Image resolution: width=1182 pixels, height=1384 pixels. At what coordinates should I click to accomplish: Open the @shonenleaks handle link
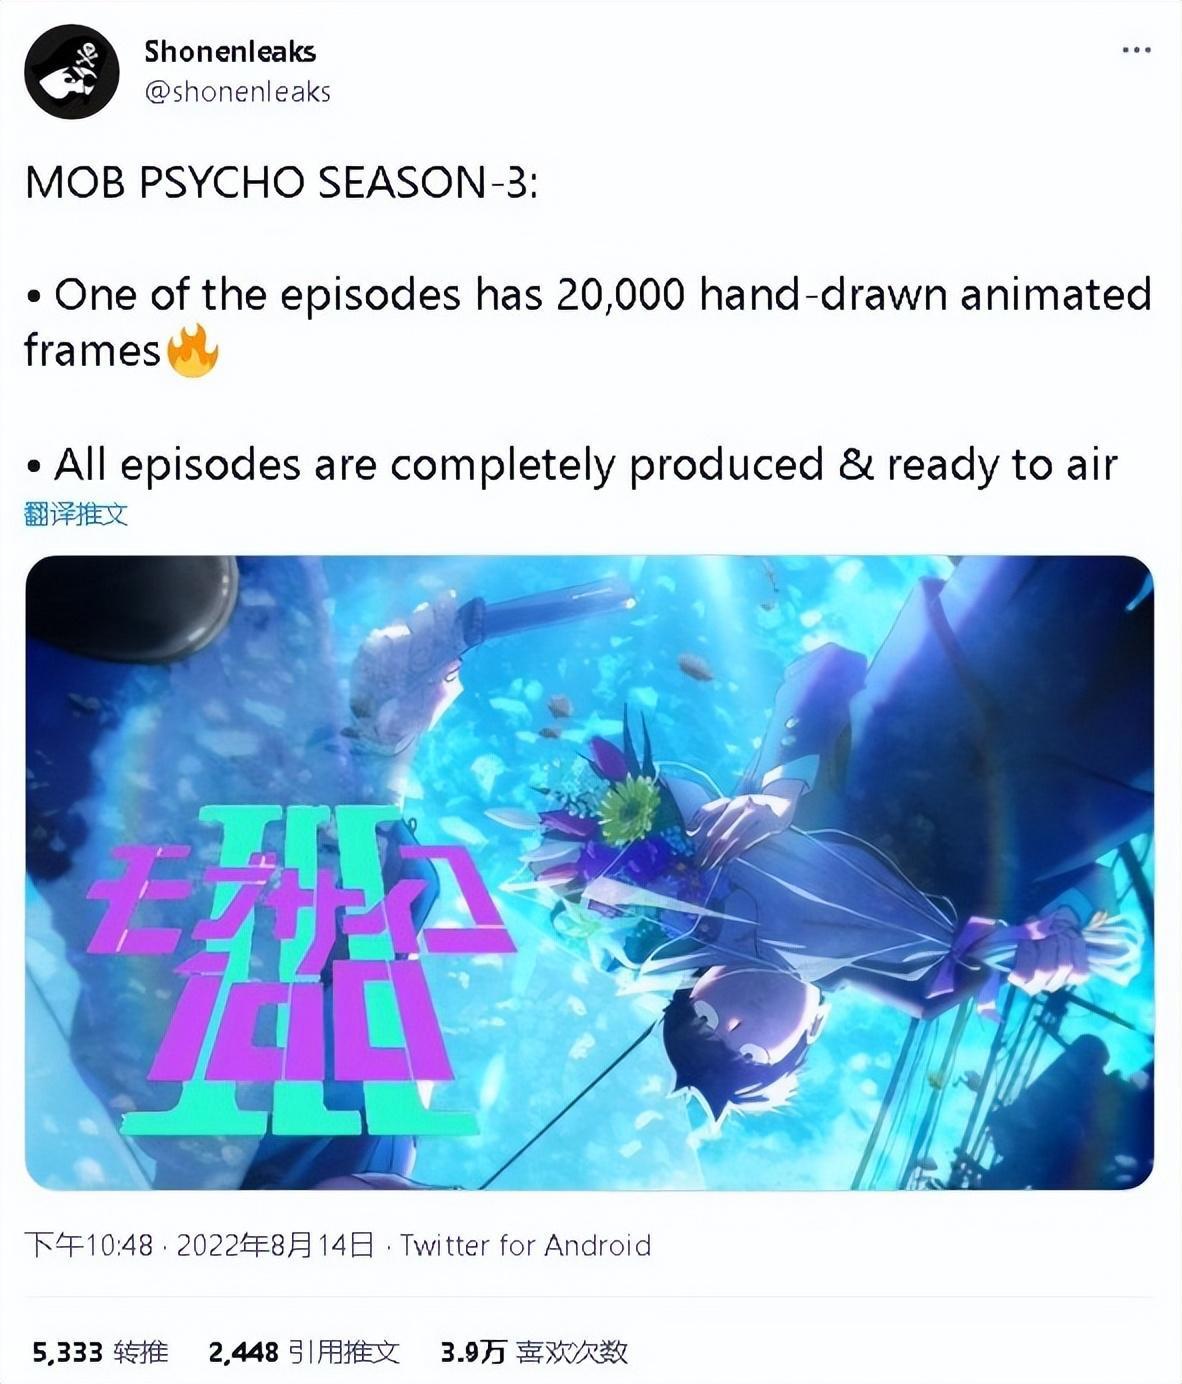click(x=238, y=92)
